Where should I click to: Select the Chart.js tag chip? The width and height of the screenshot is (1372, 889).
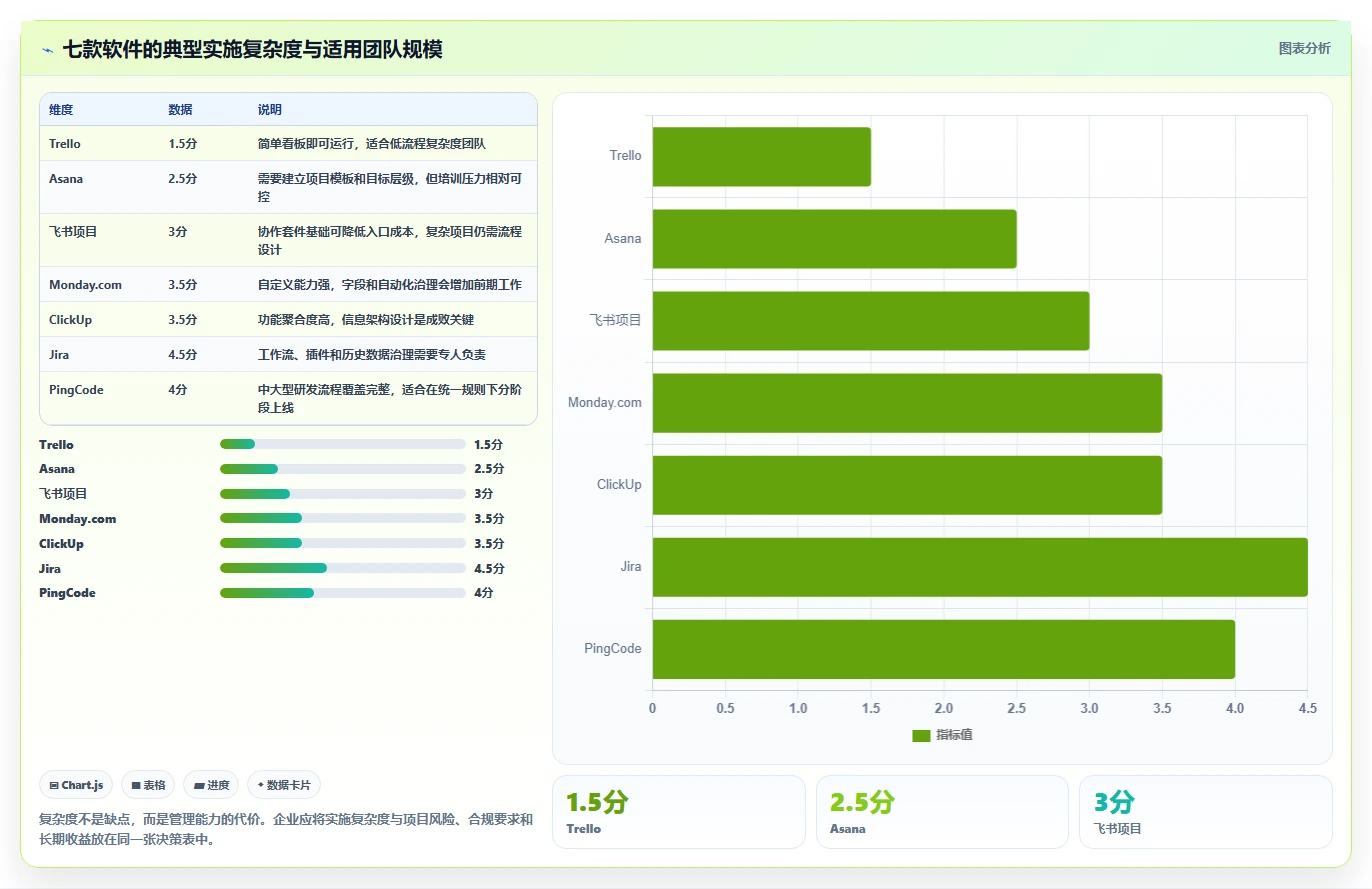(77, 785)
